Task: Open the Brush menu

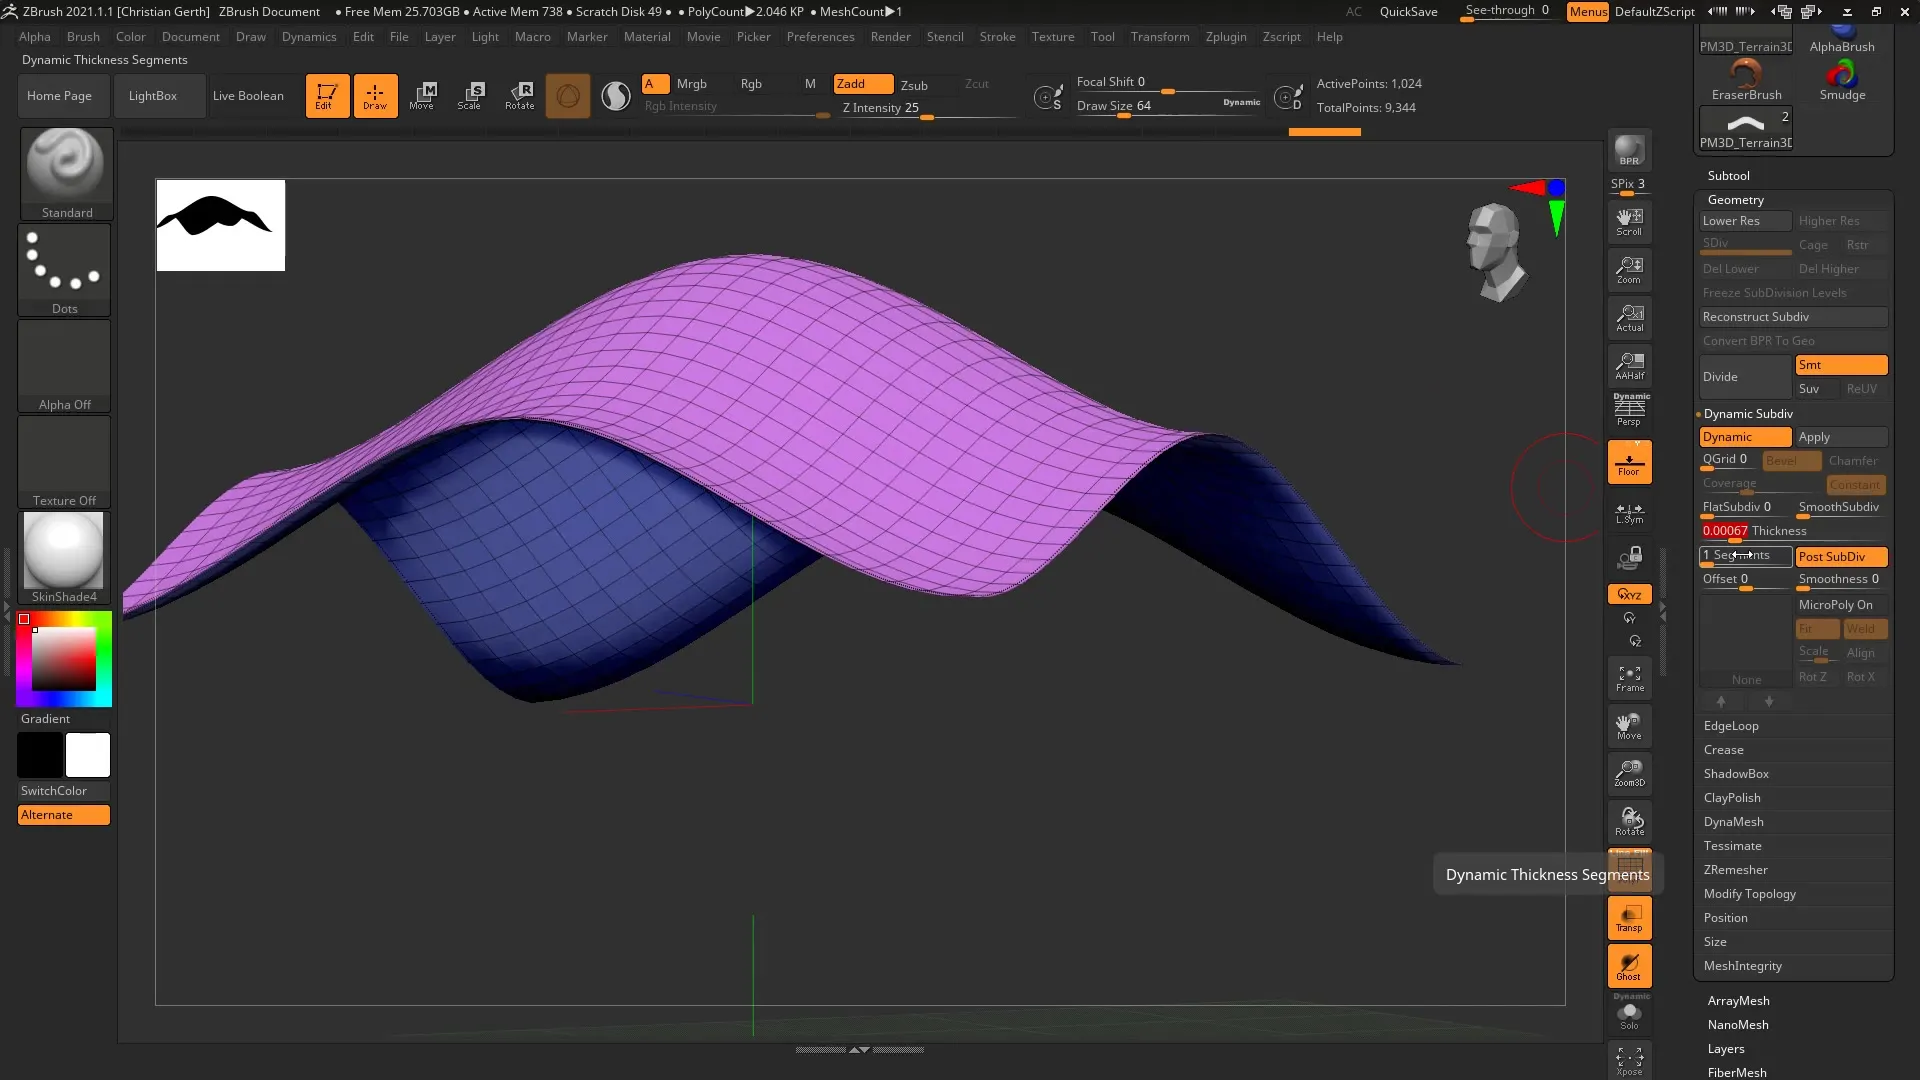Action: (83, 37)
